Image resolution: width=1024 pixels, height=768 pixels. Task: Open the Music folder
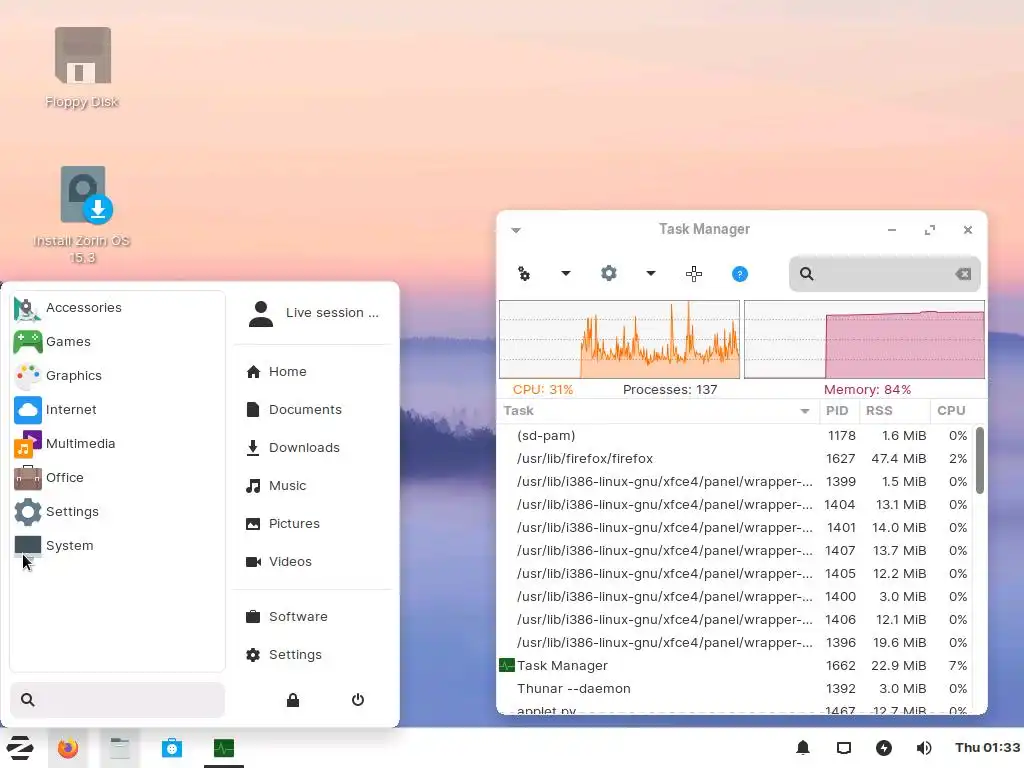point(313,485)
